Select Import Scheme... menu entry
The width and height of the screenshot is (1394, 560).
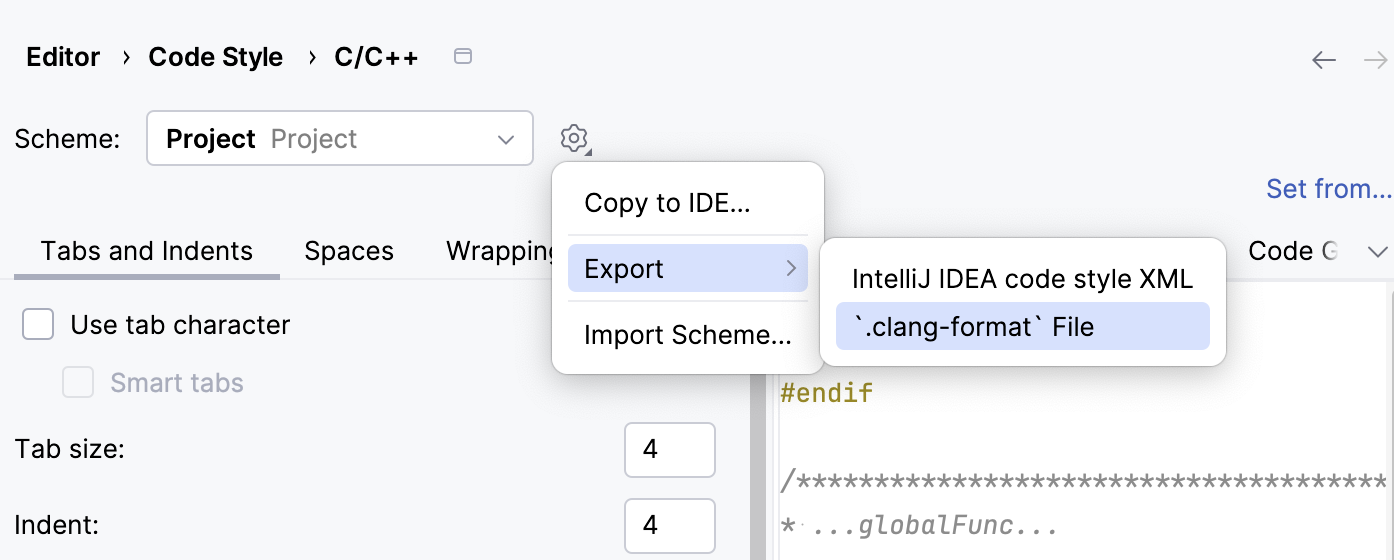pos(687,335)
